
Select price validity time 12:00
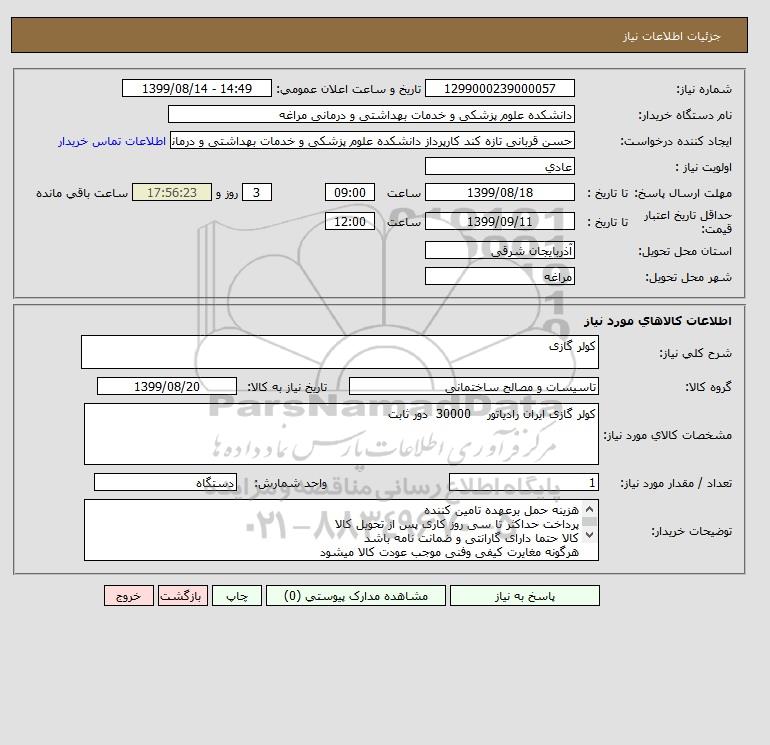click(350, 221)
